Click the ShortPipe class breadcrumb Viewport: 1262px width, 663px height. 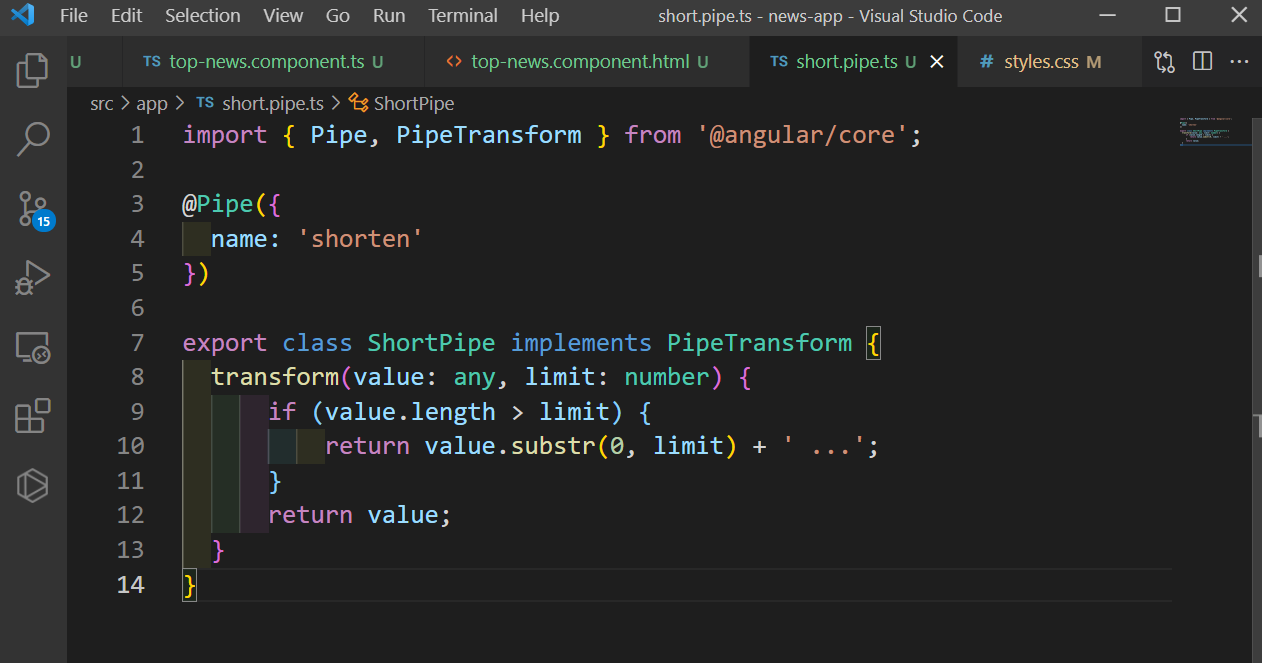402,103
